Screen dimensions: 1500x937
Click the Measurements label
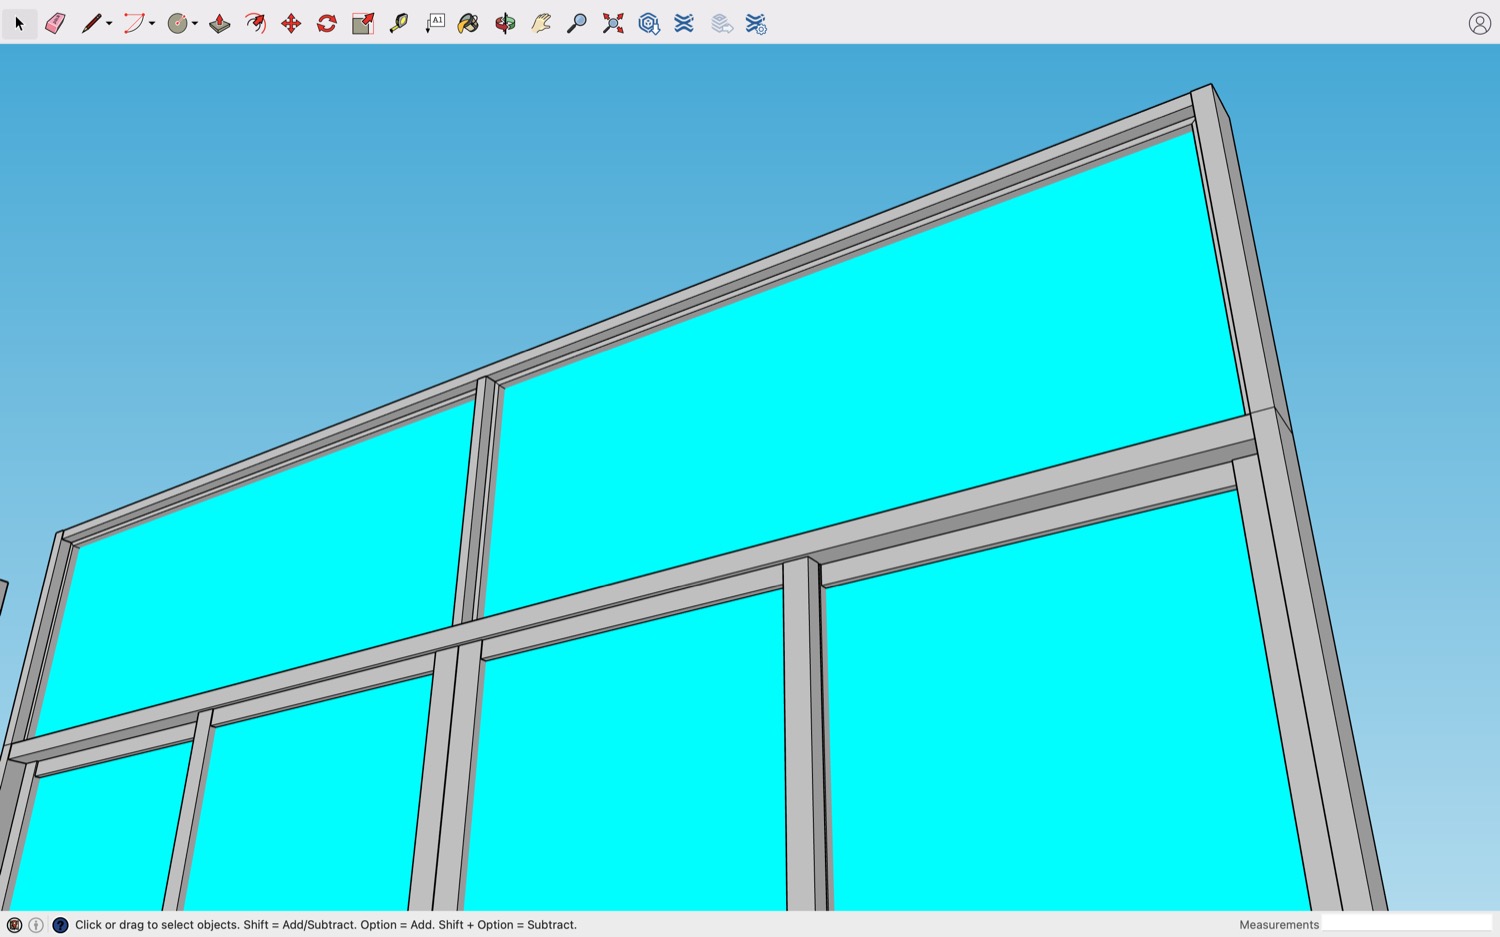[1279, 925]
